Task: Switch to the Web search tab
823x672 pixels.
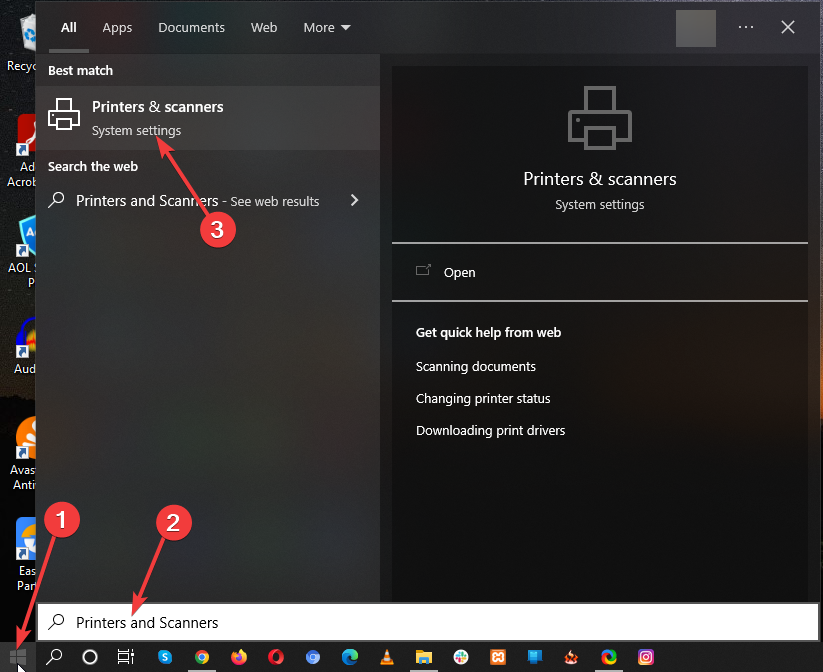Action: (x=264, y=27)
